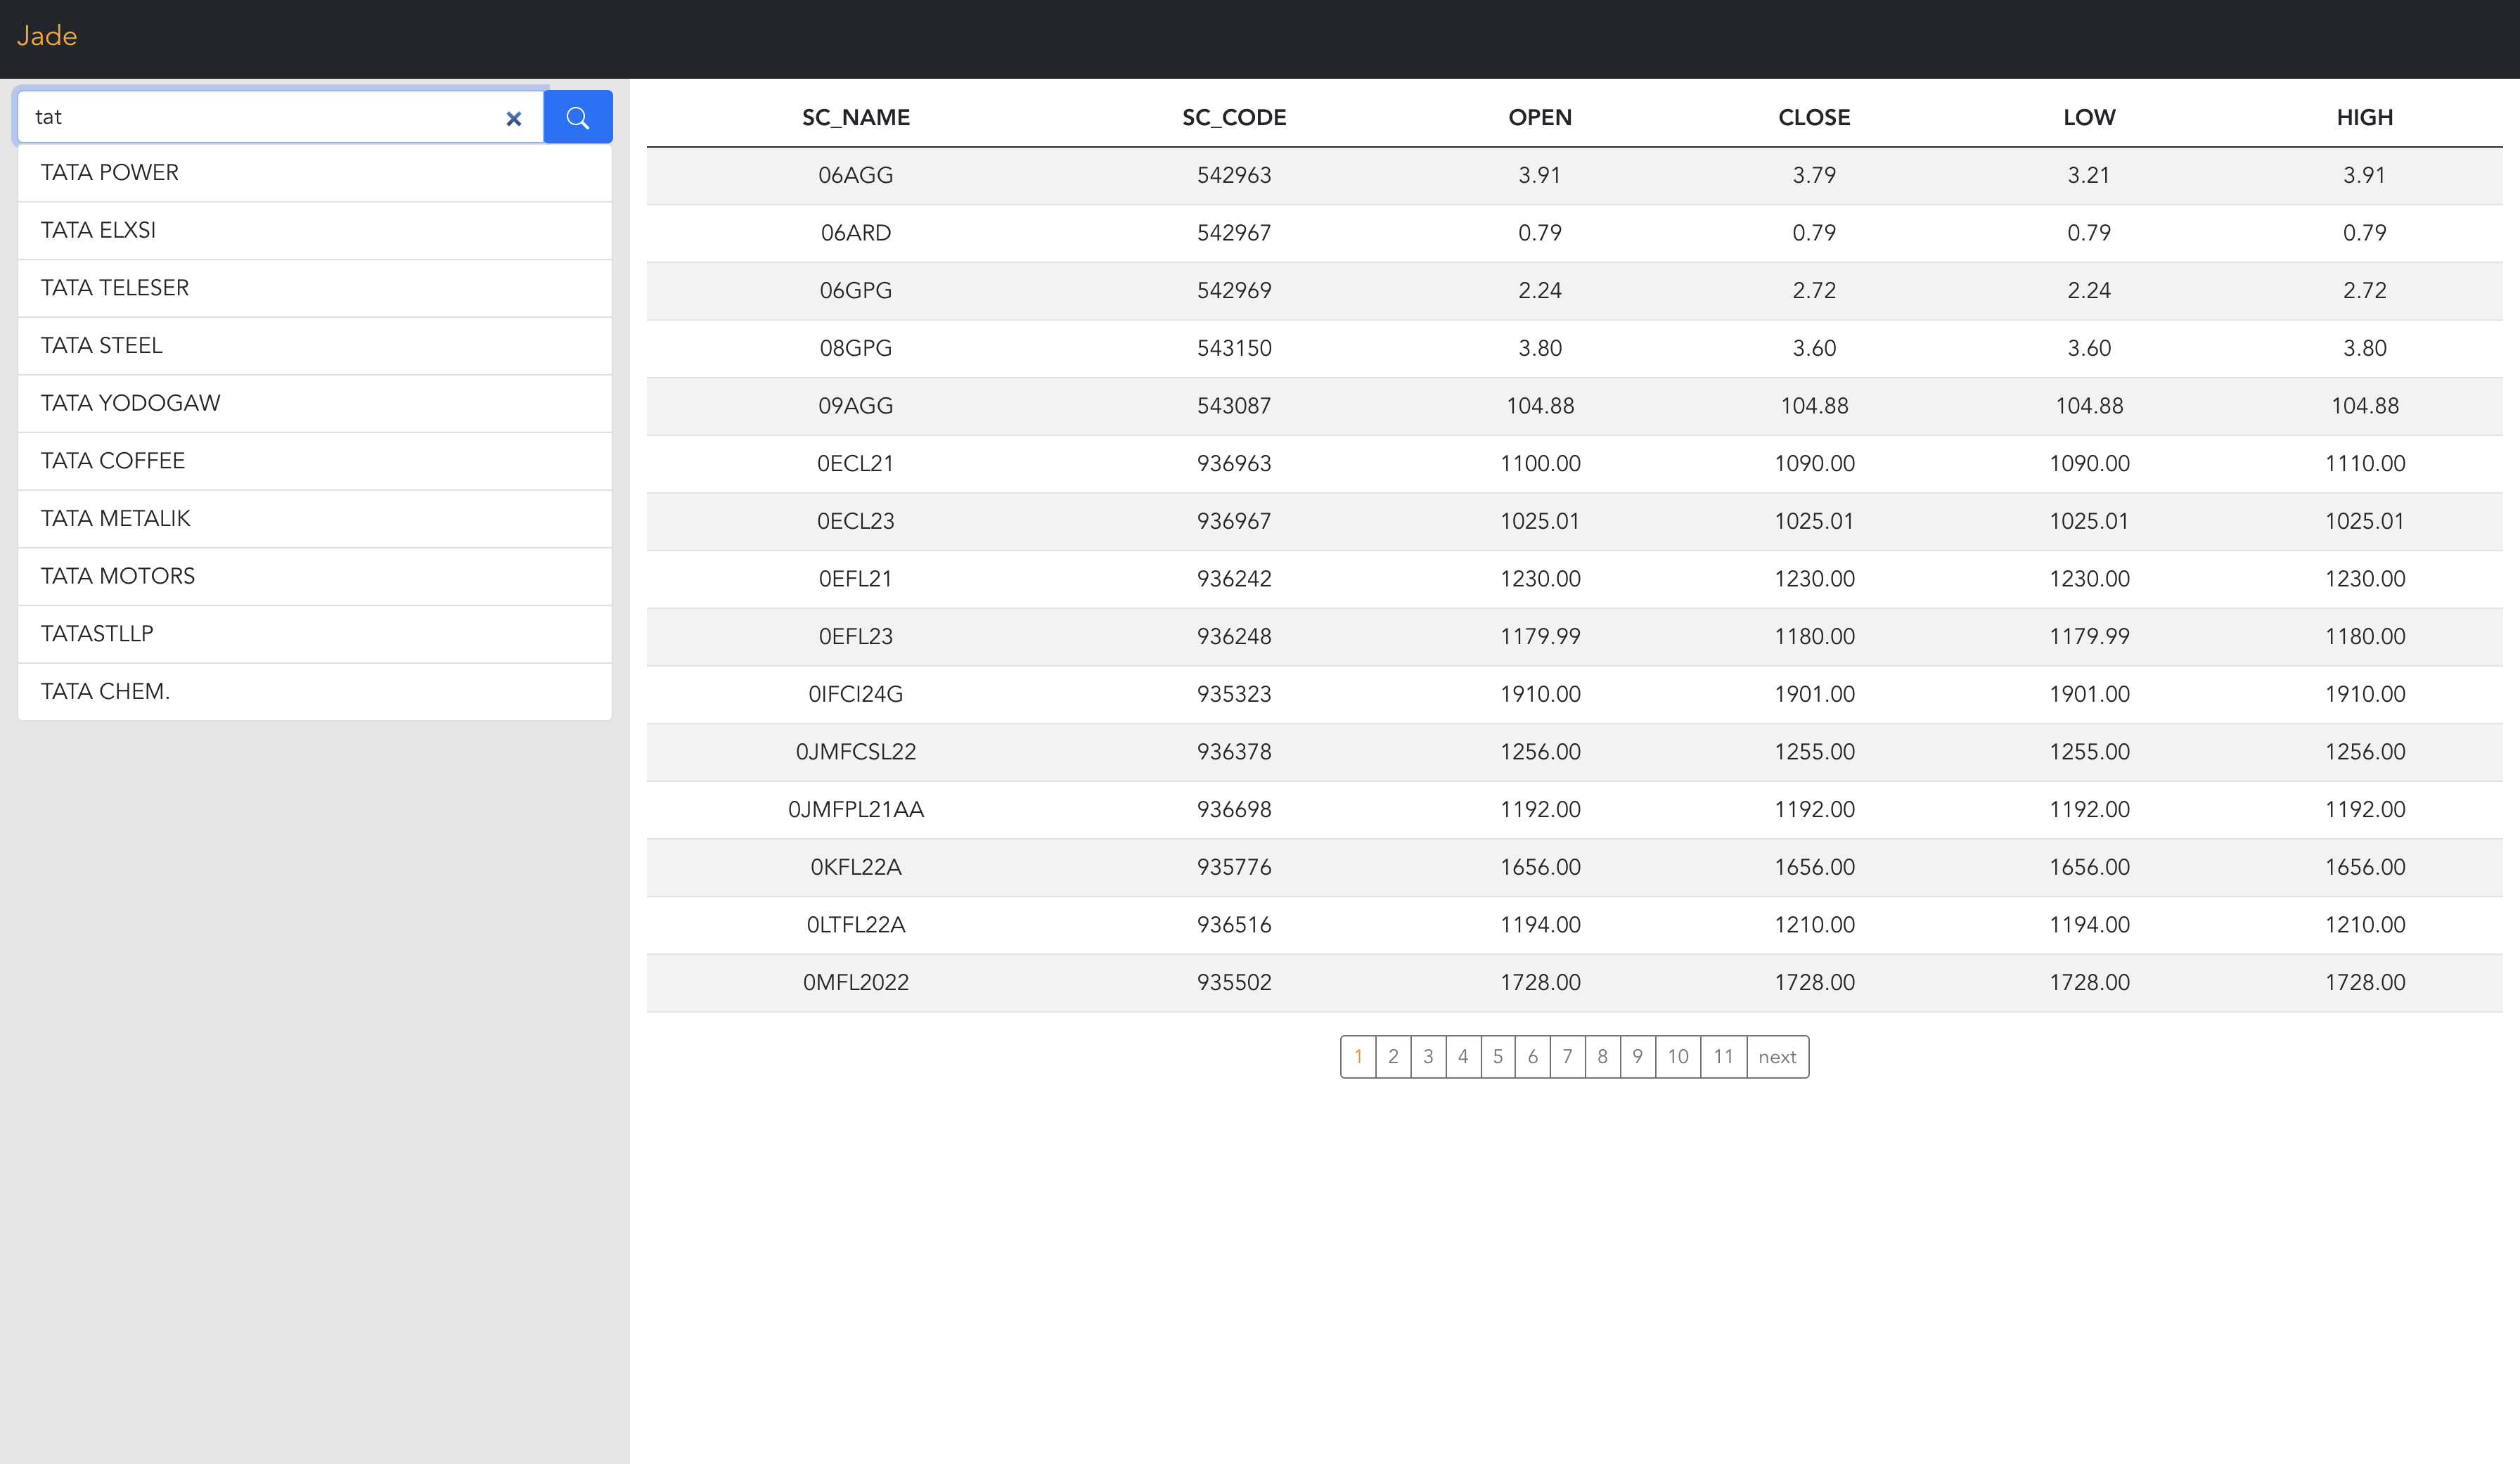Select the TATA MOTORS suggestion
Screen dimensions: 2520x1464
[118, 576]
